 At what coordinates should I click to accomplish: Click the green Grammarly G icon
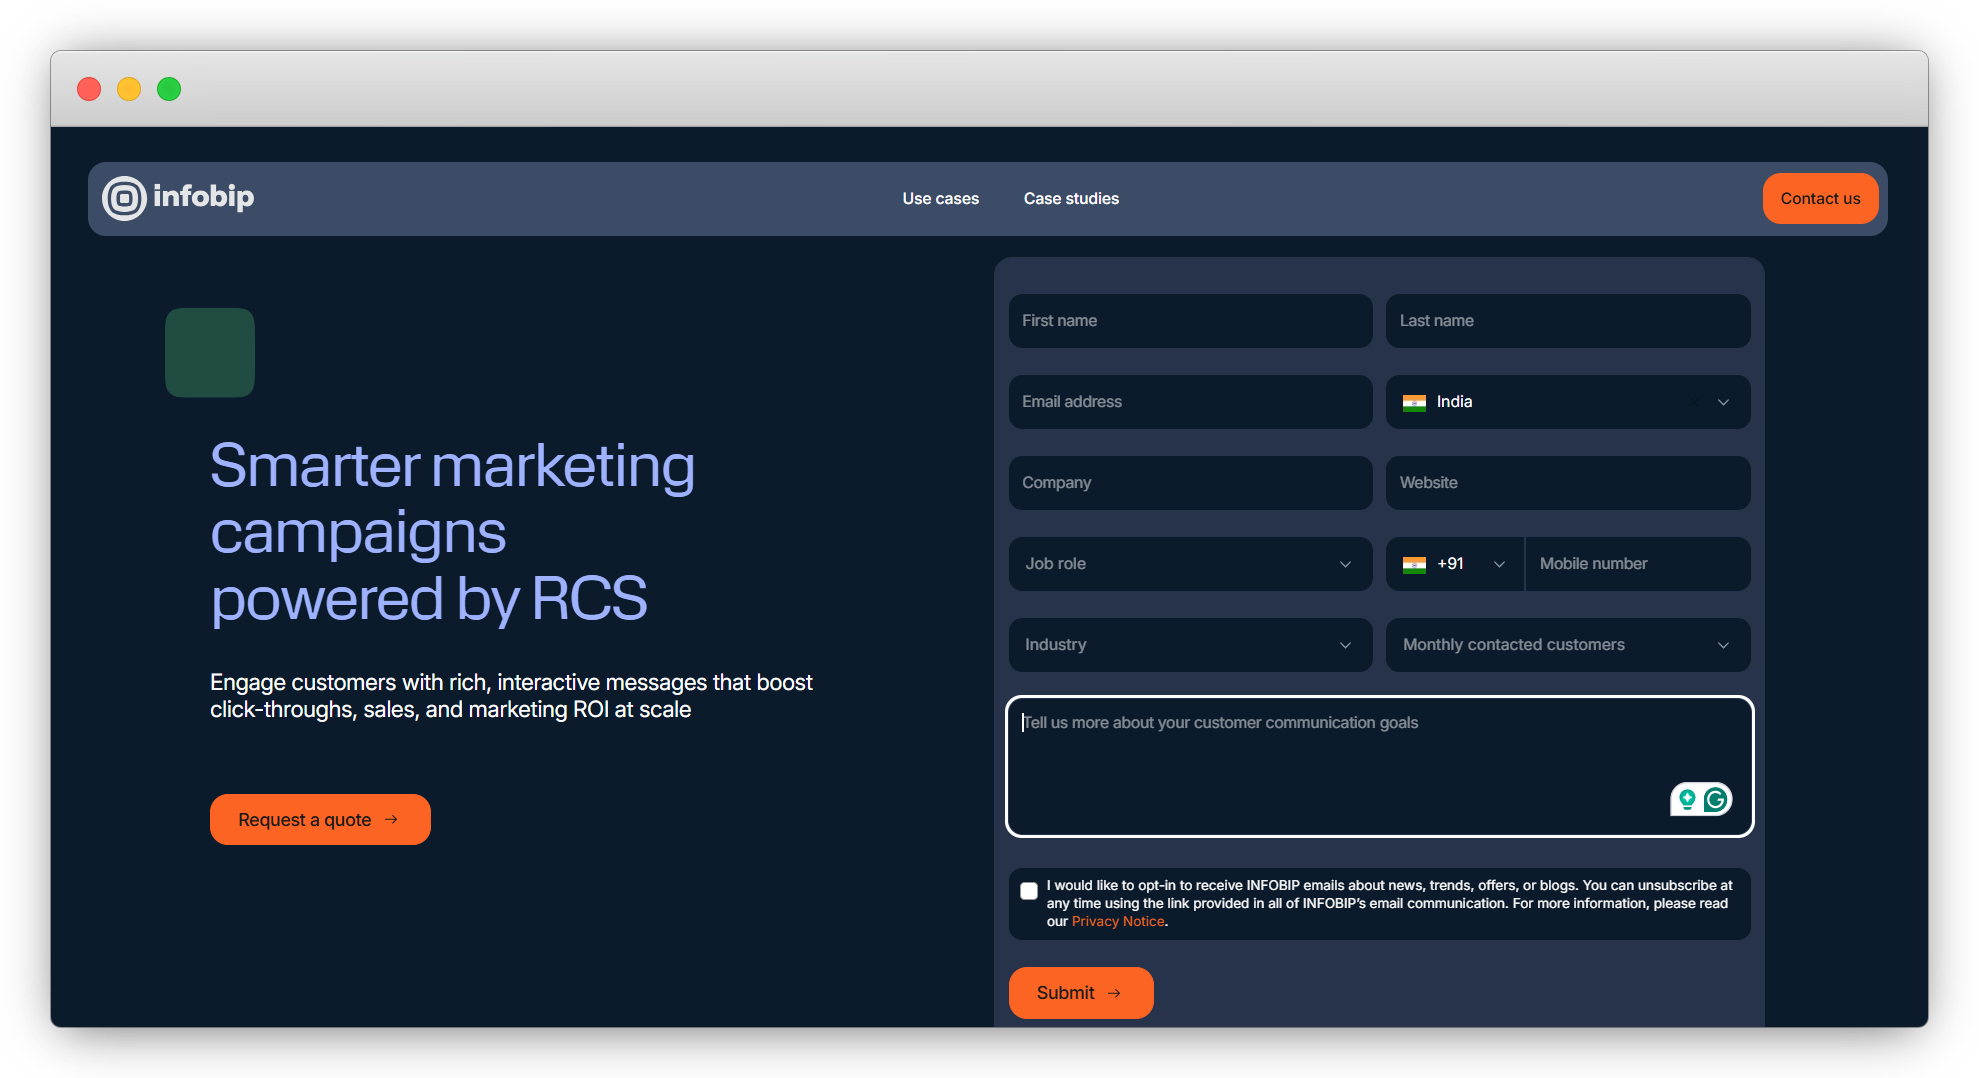[x=1716, y=799]
